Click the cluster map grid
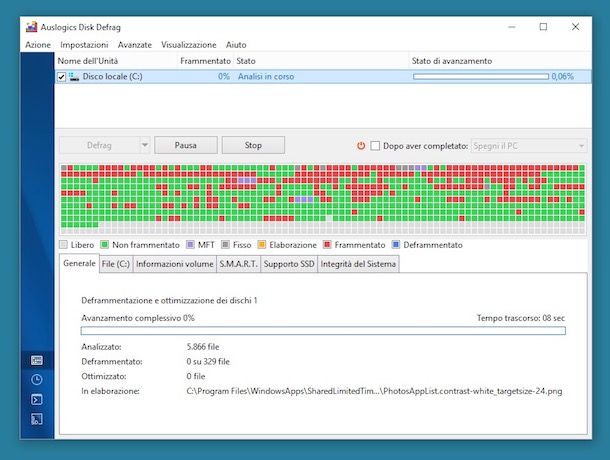This screenshot has height=460, width=610. click(x=323, y=199)
